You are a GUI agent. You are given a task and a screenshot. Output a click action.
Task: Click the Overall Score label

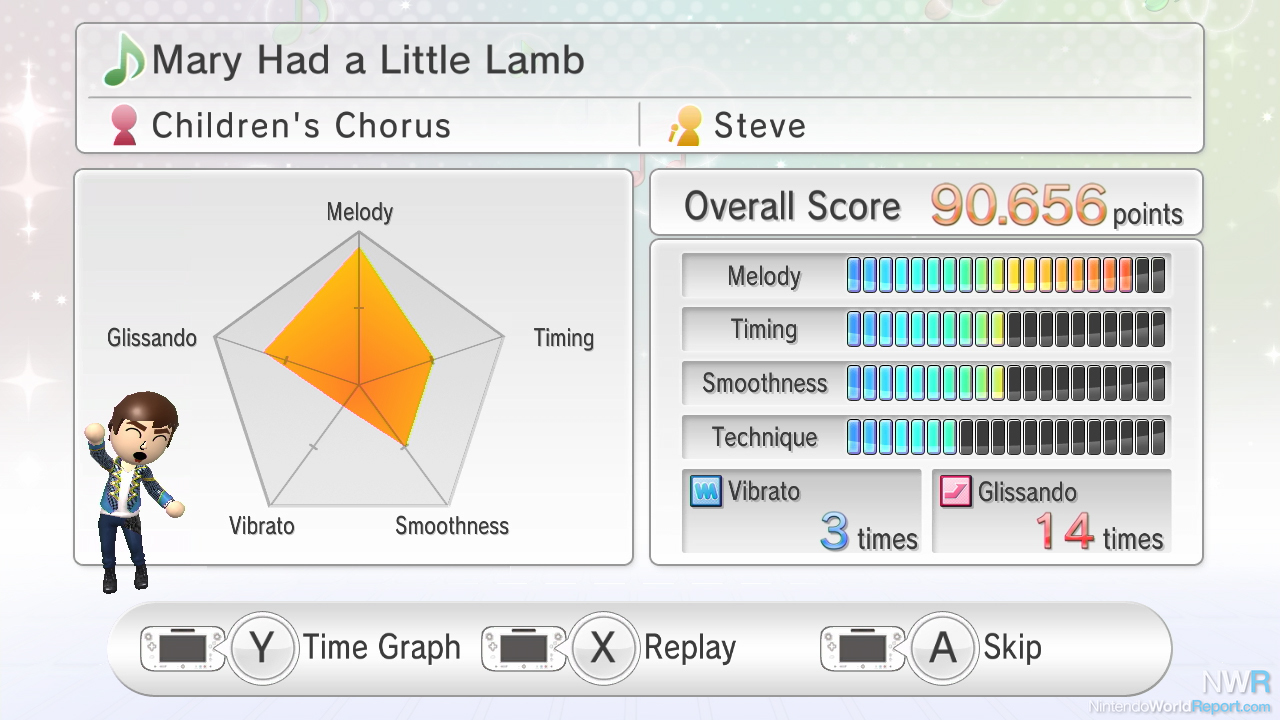[x=792, y=206]
